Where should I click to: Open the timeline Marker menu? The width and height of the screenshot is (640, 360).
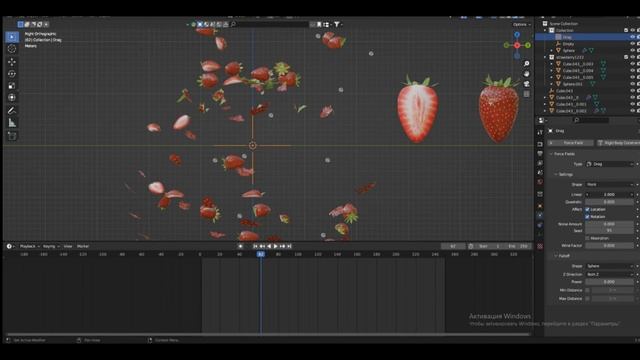pos(83,247)
